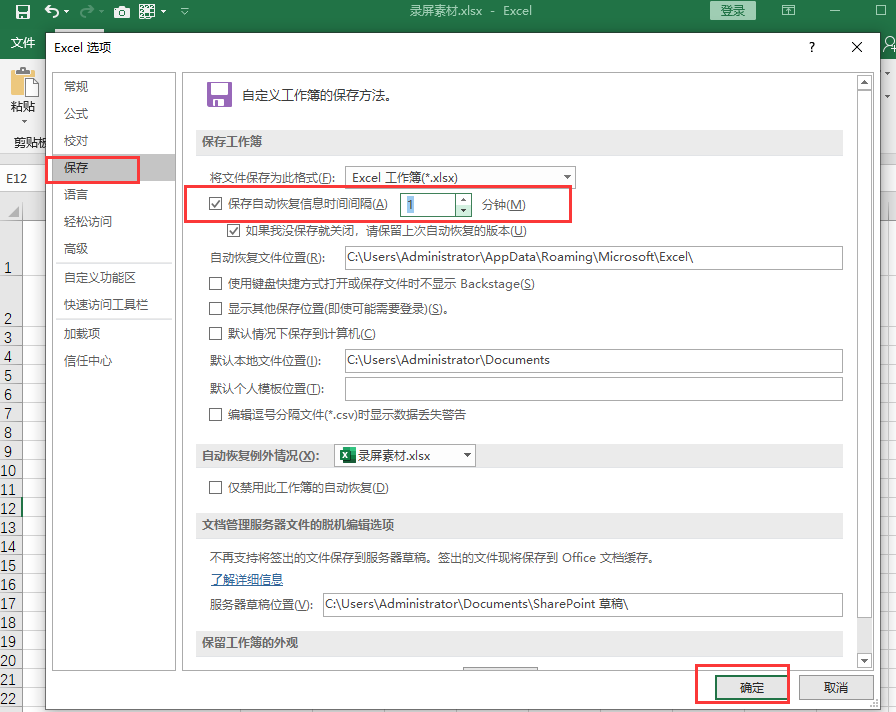The width and height of the screenshot is (896, 712).
Task: Decrease autosave minutes with down spinner
Action: click(x=463, y=210)
